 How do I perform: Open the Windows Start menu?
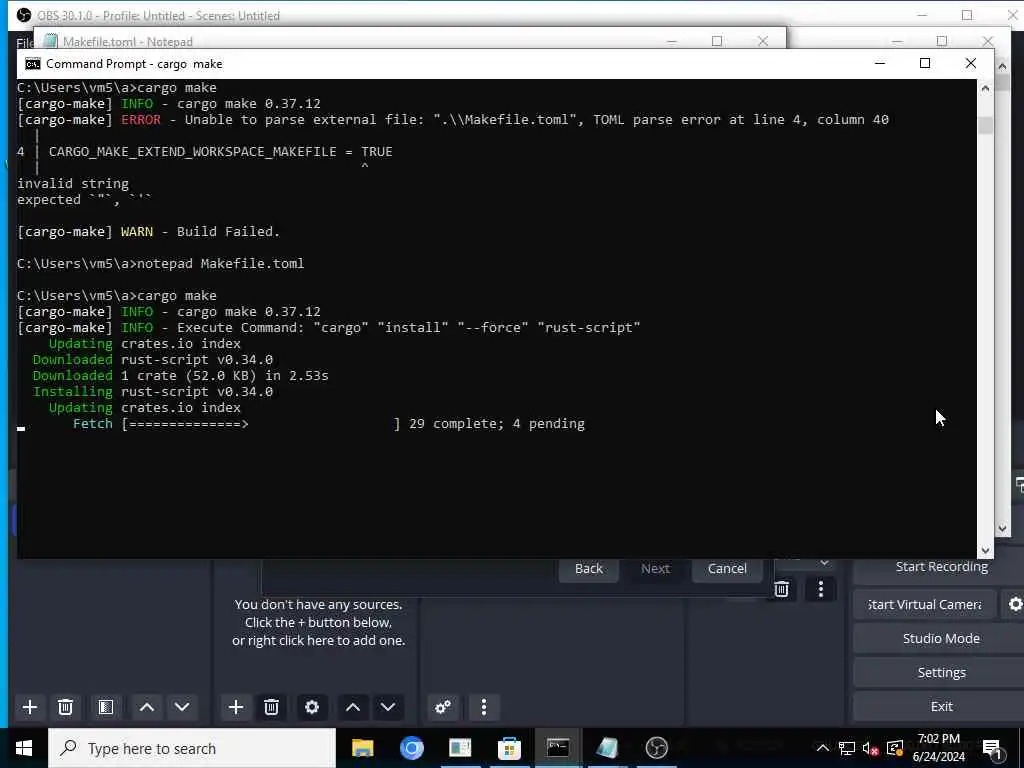click(x=24, y=748)
